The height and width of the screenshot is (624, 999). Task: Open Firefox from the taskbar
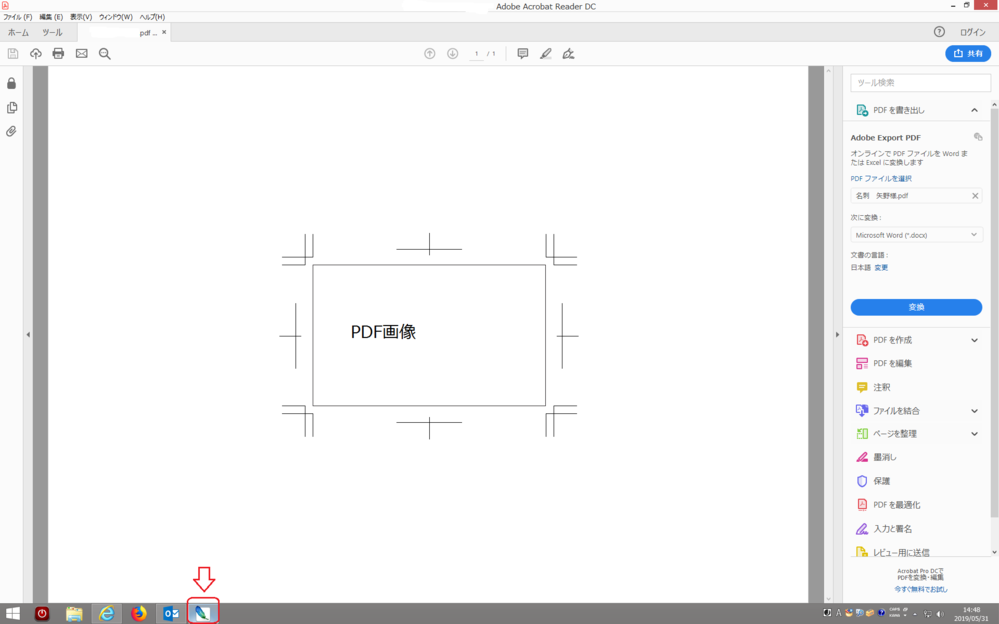pyautogui.click(x=139, y=613)
